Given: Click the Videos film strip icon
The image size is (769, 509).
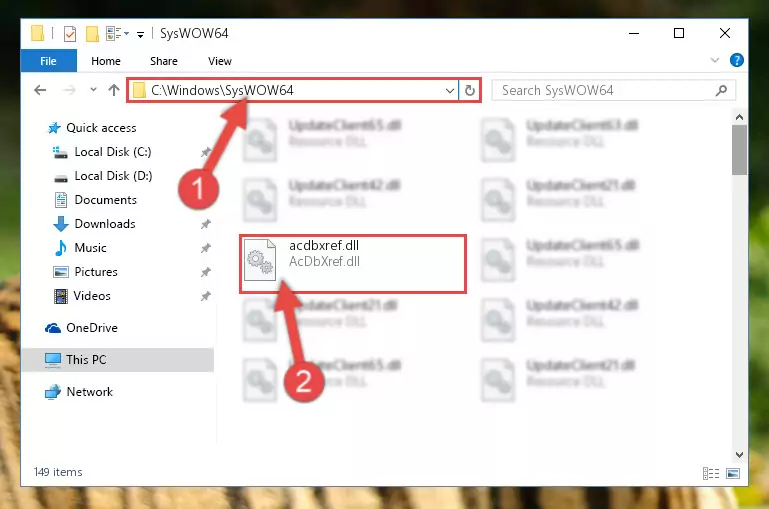Looking at the screenshot, I should [x=61, y=296].
